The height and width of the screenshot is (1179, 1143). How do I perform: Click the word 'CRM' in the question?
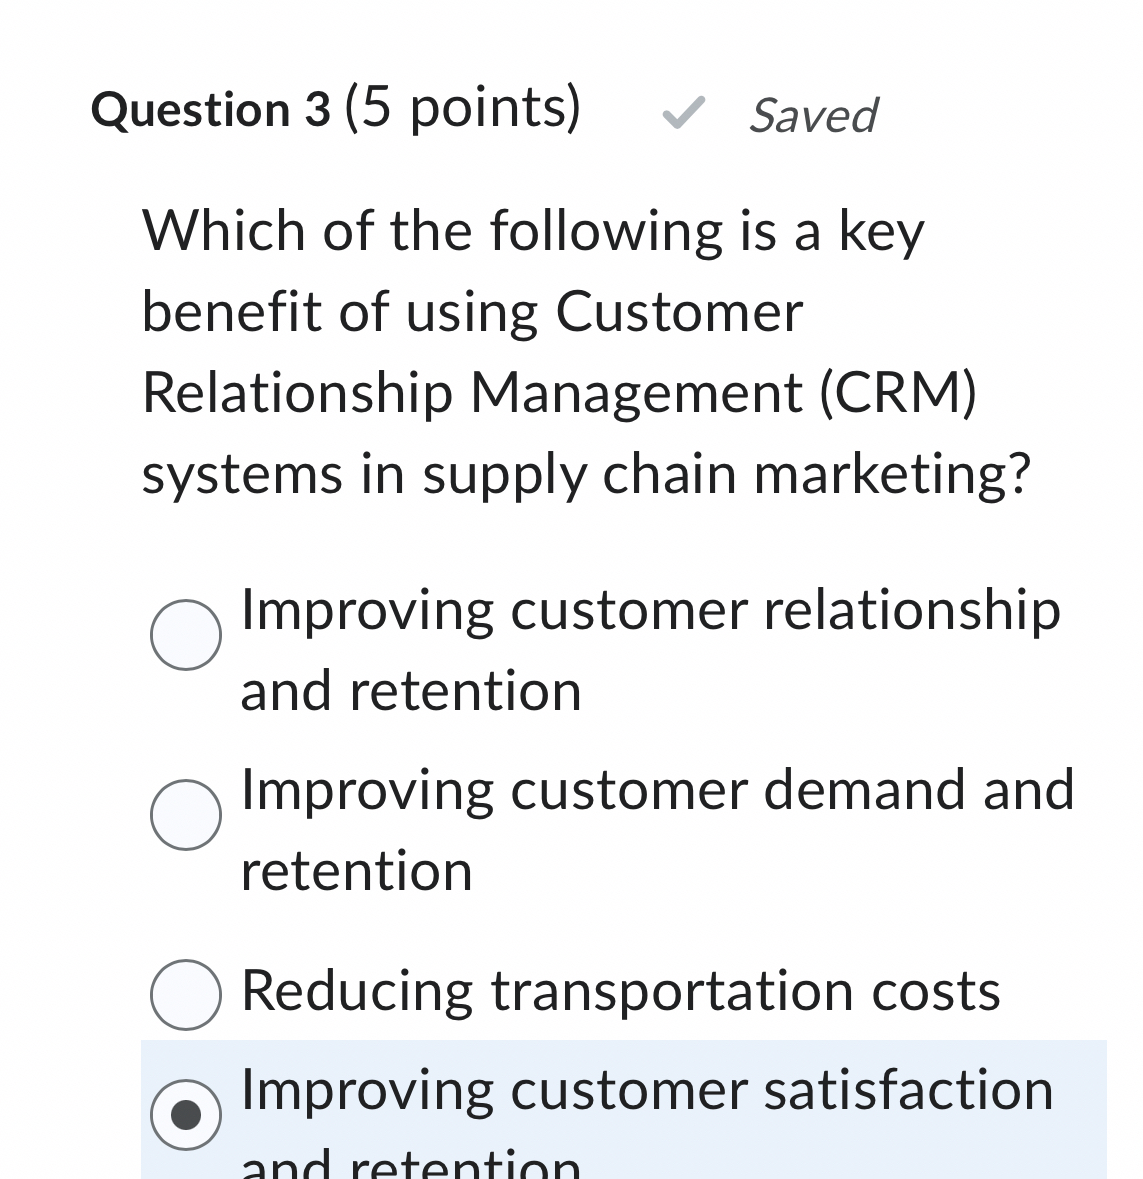pyautogui.click(x=898, y=393)
